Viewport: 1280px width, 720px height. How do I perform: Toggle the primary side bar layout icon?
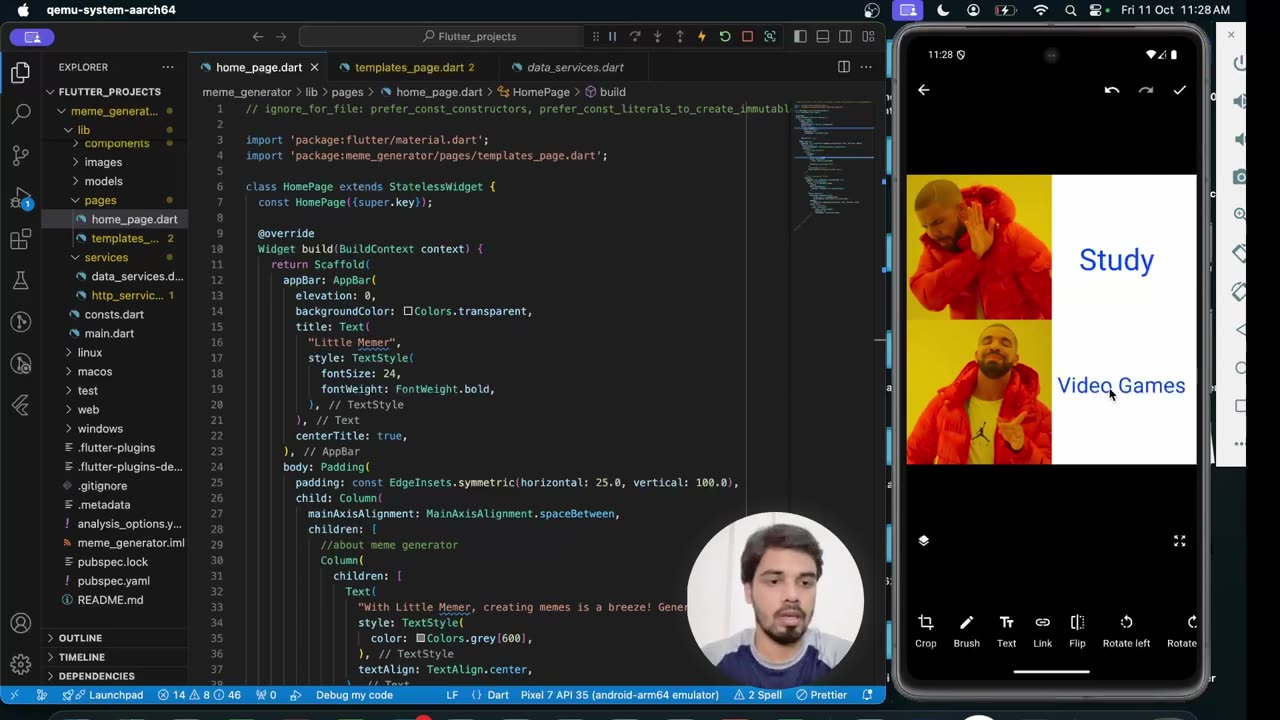point(800,36)
